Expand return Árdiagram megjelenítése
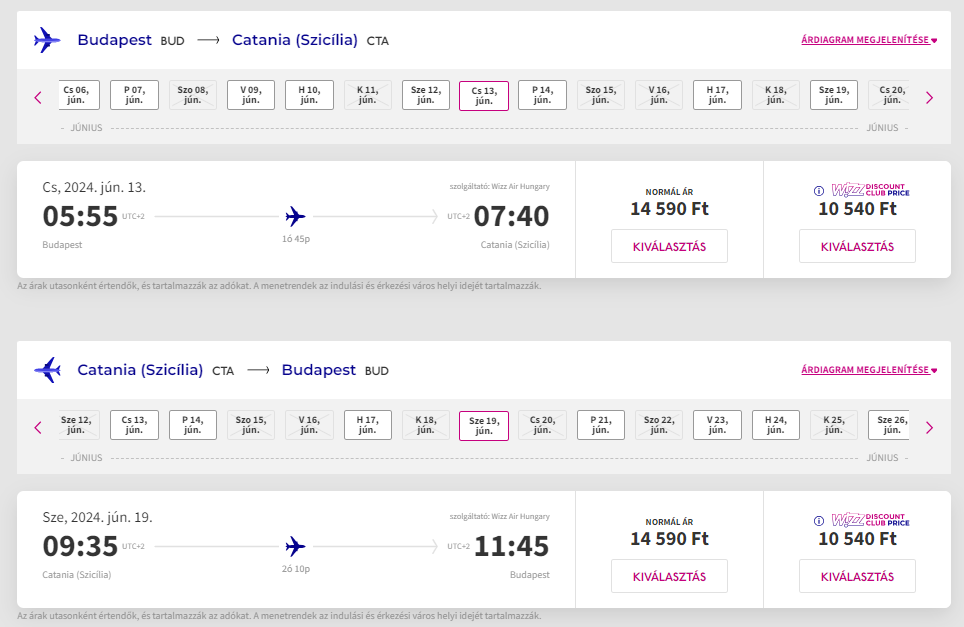964x627 pixels. (x=868, y=370)
